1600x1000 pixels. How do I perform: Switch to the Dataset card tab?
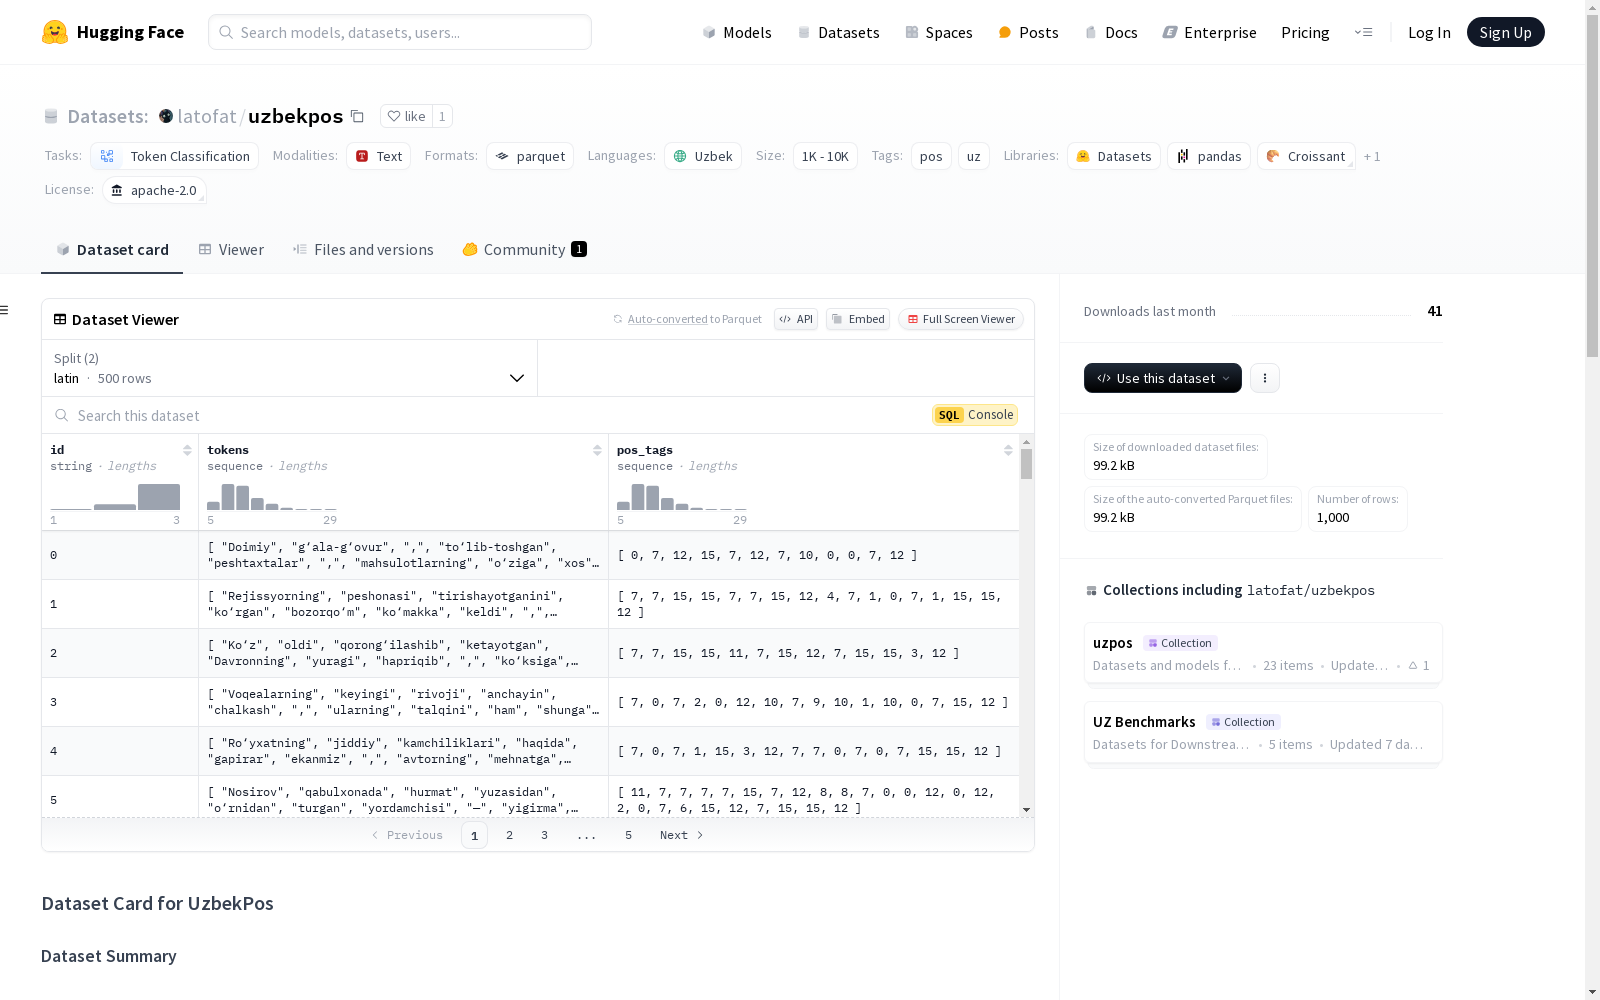[x=112, y=250]
